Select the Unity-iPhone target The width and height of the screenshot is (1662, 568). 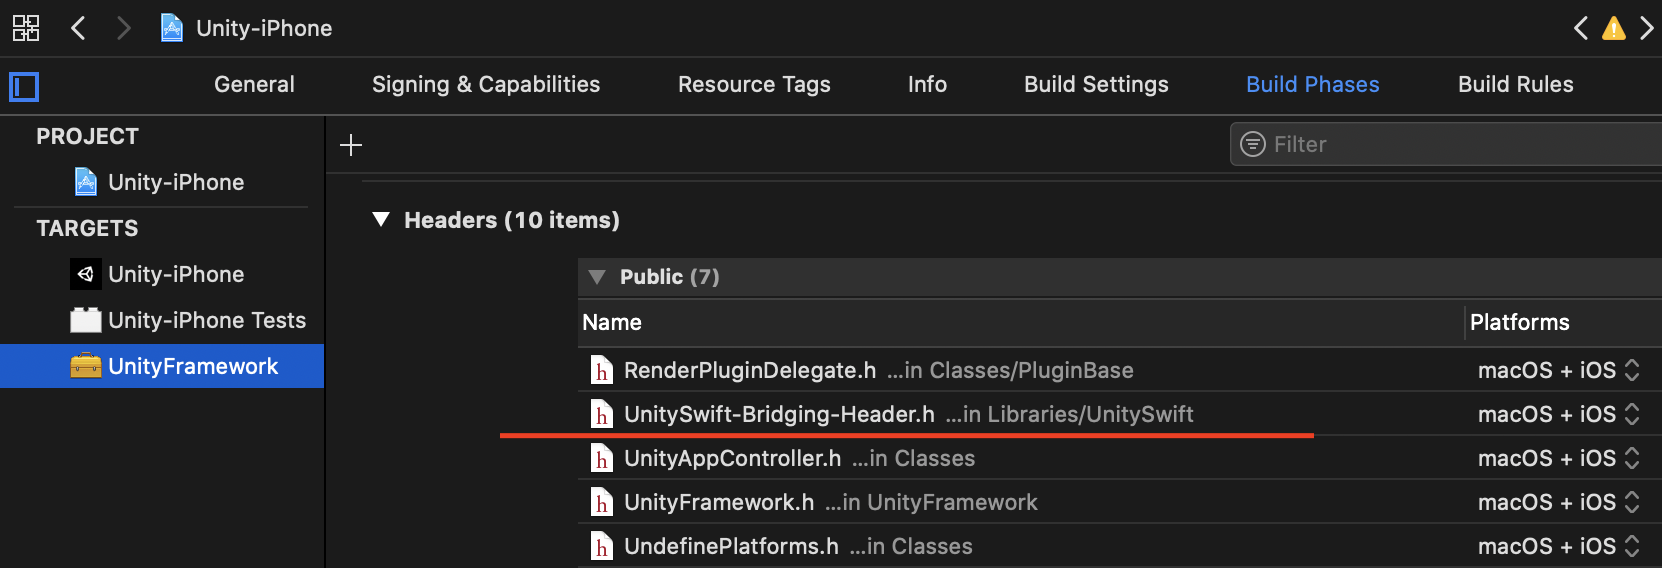160,274
